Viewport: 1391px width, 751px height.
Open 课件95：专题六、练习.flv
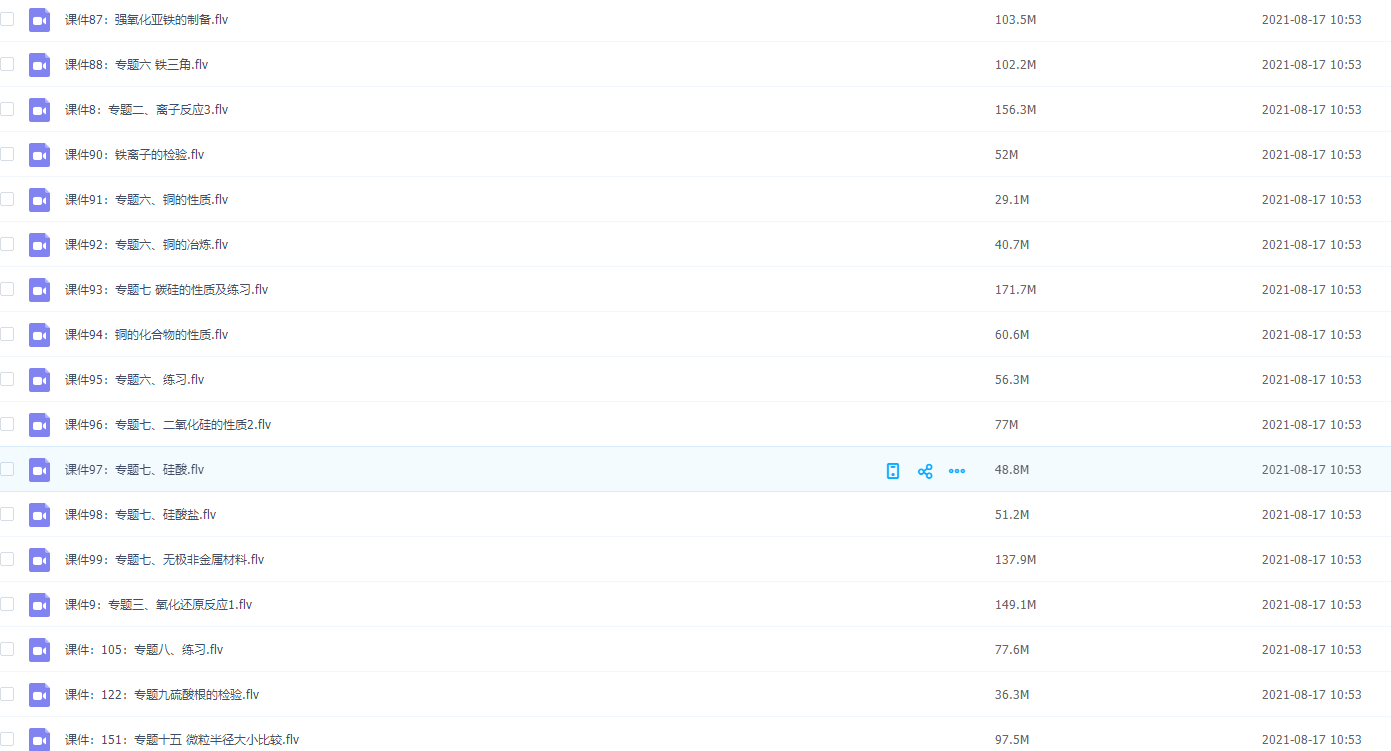pyautogui.click(x=134, y=380)
